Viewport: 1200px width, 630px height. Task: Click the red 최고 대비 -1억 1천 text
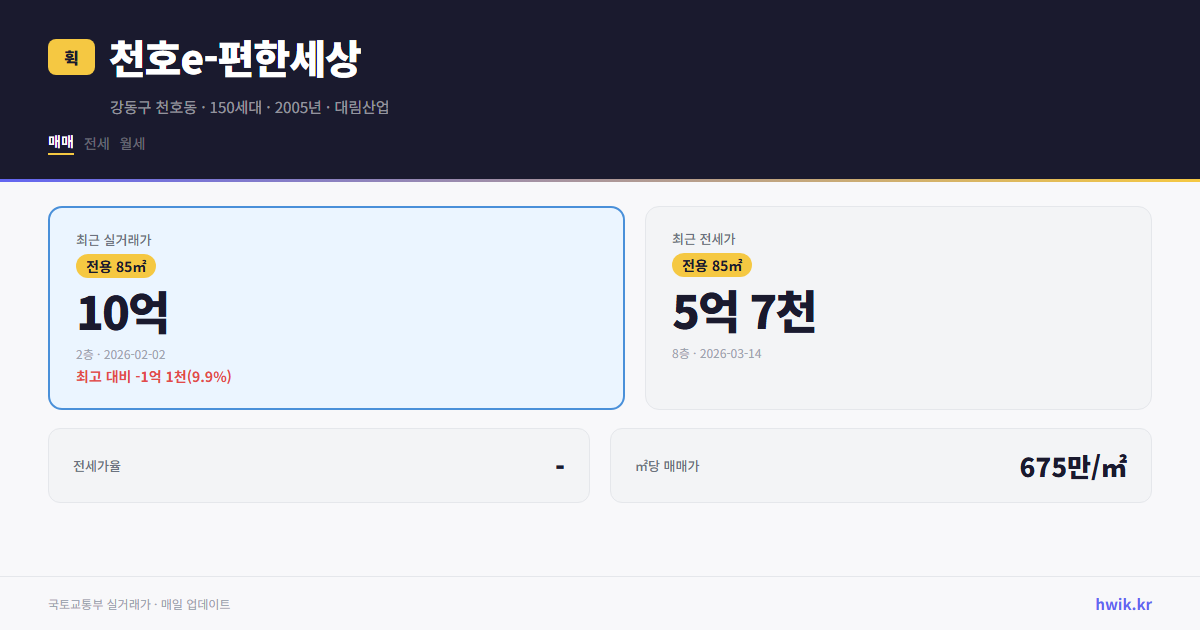pyautogui.click(x=154, y=376)
